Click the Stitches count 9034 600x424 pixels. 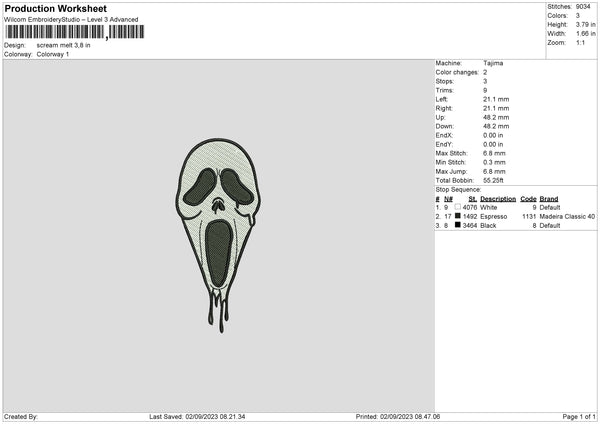(x=583, y=7)
